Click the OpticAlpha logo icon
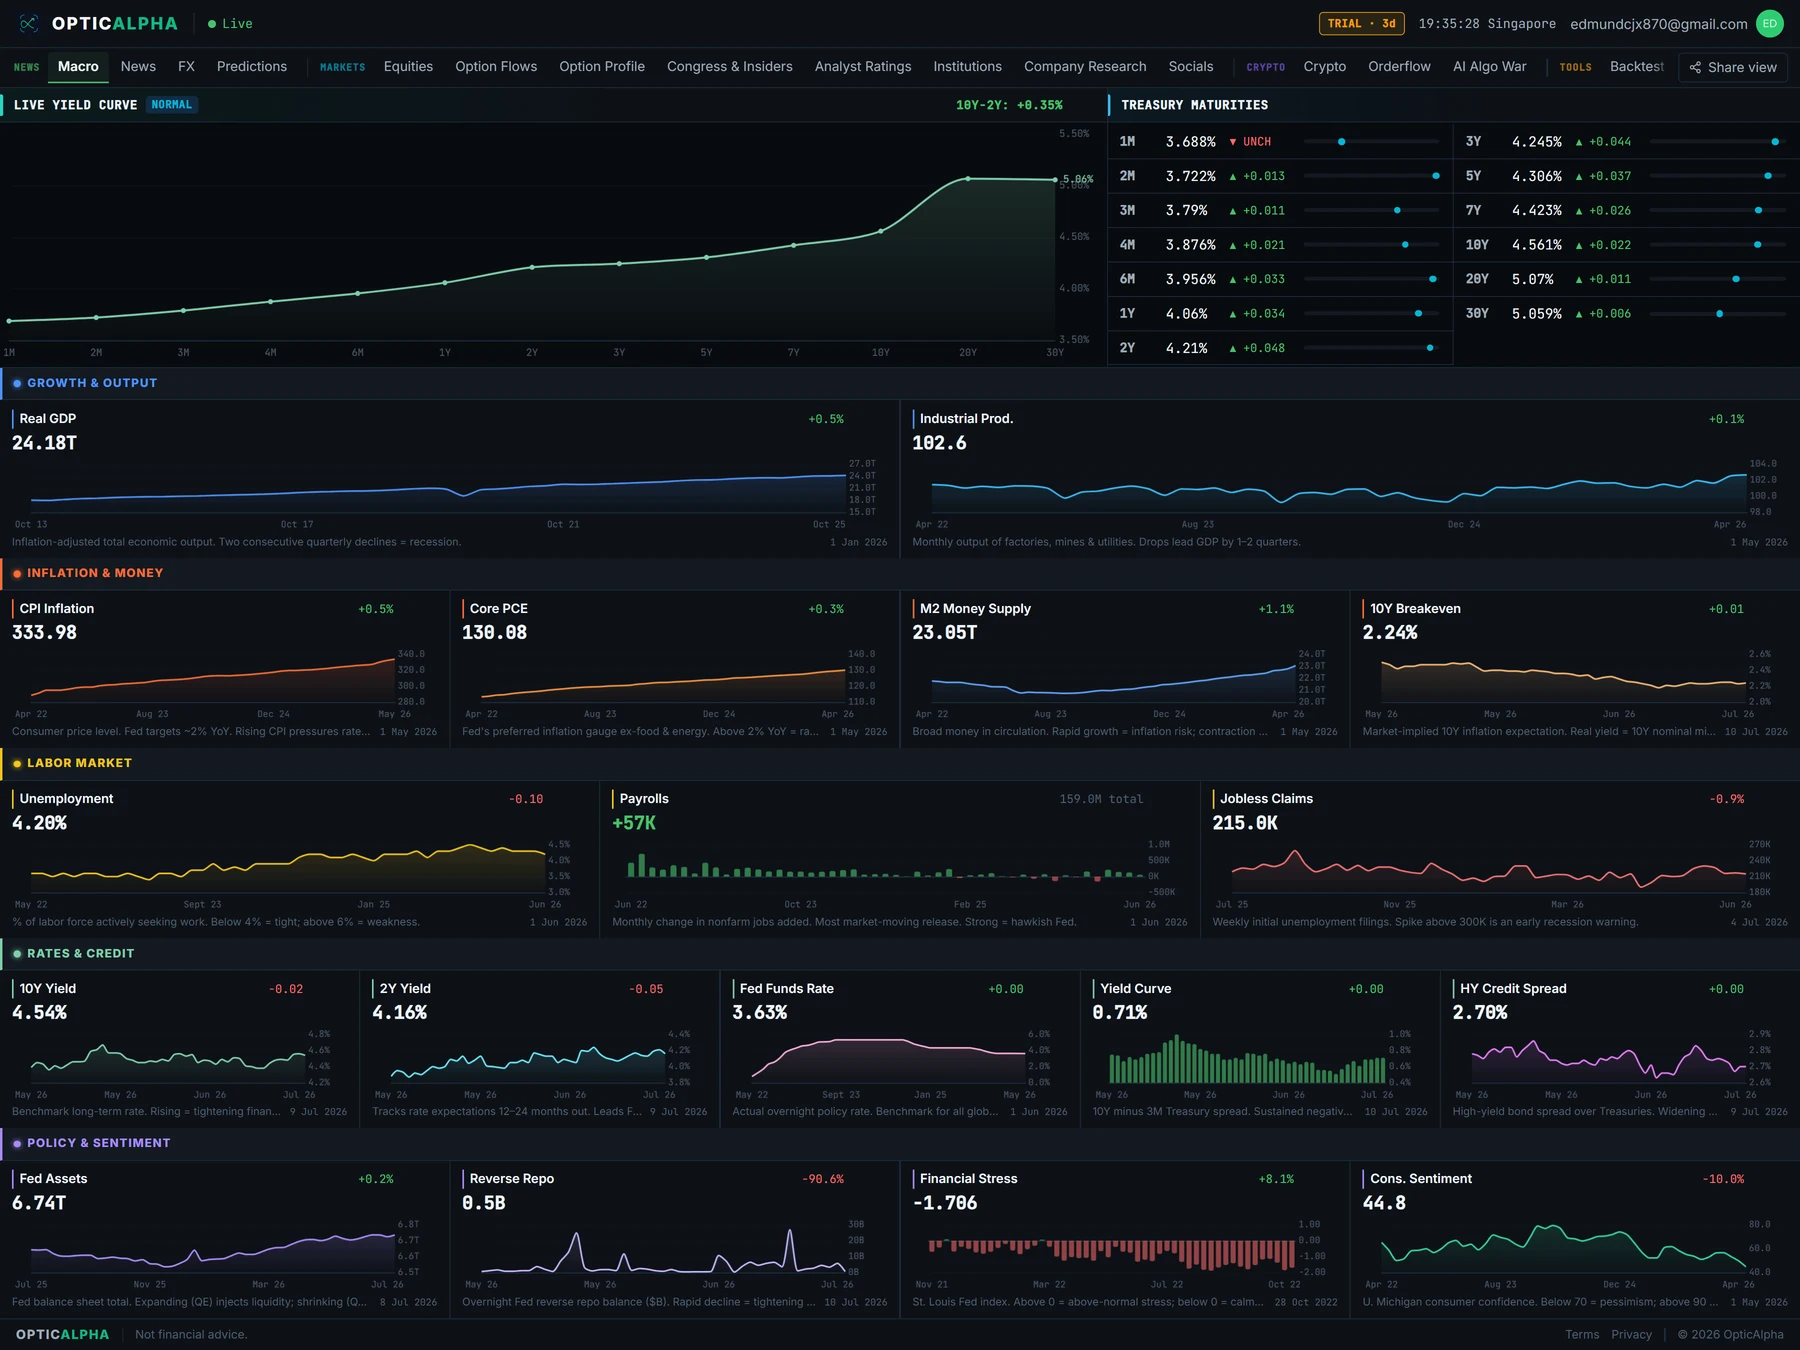Image resolution: width=1800 pixels, height=1350 pixels. 28,23
